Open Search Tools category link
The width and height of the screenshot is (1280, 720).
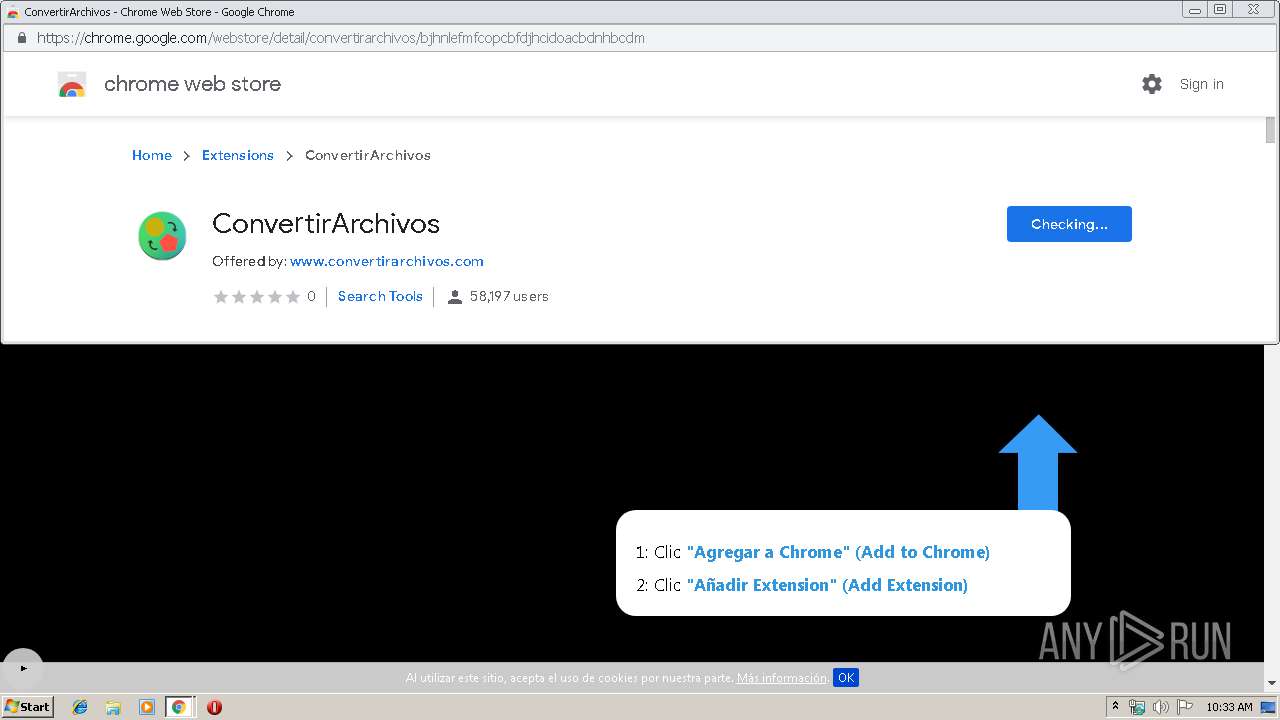tap(380, 296)
